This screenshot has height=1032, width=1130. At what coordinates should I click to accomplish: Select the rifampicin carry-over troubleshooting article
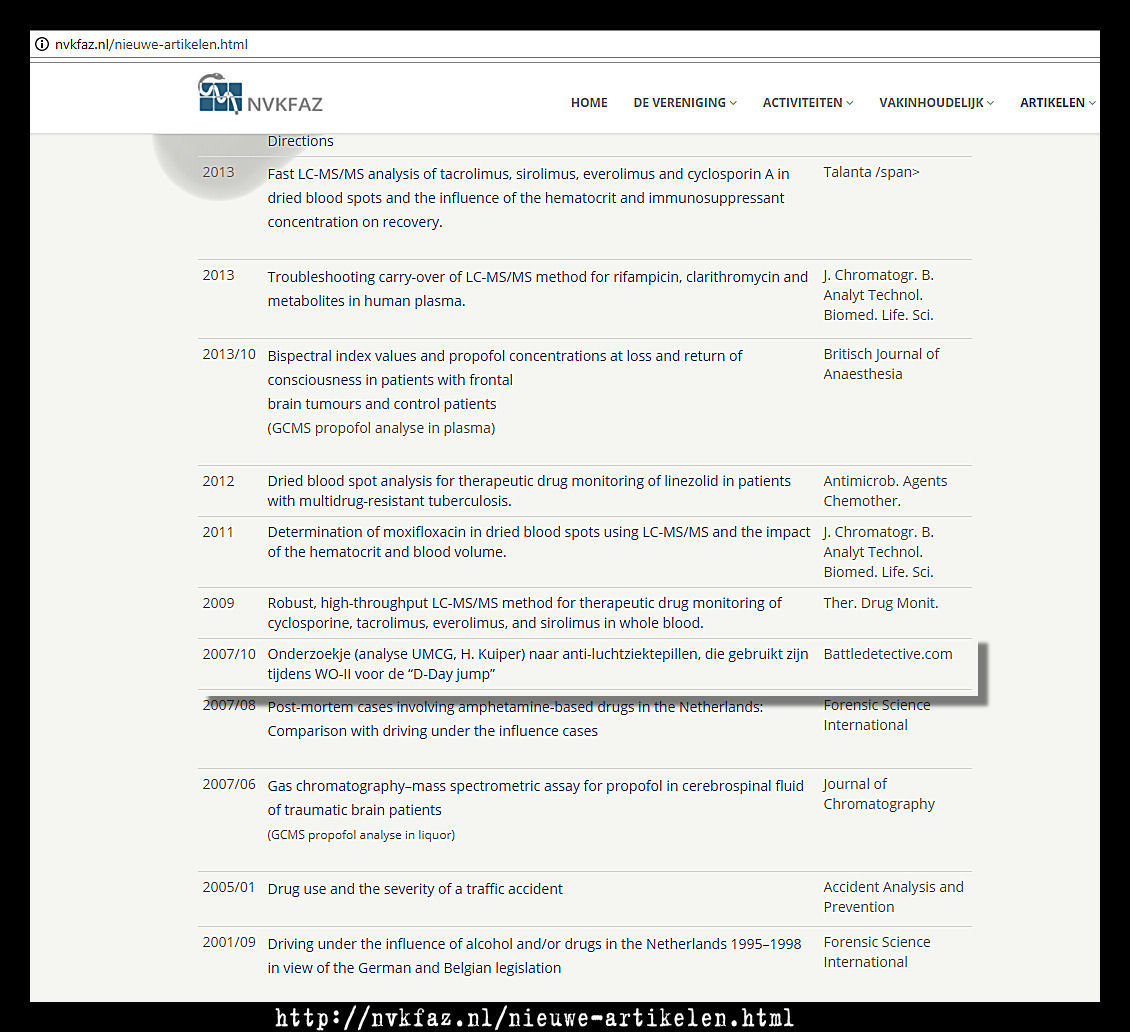537,288
